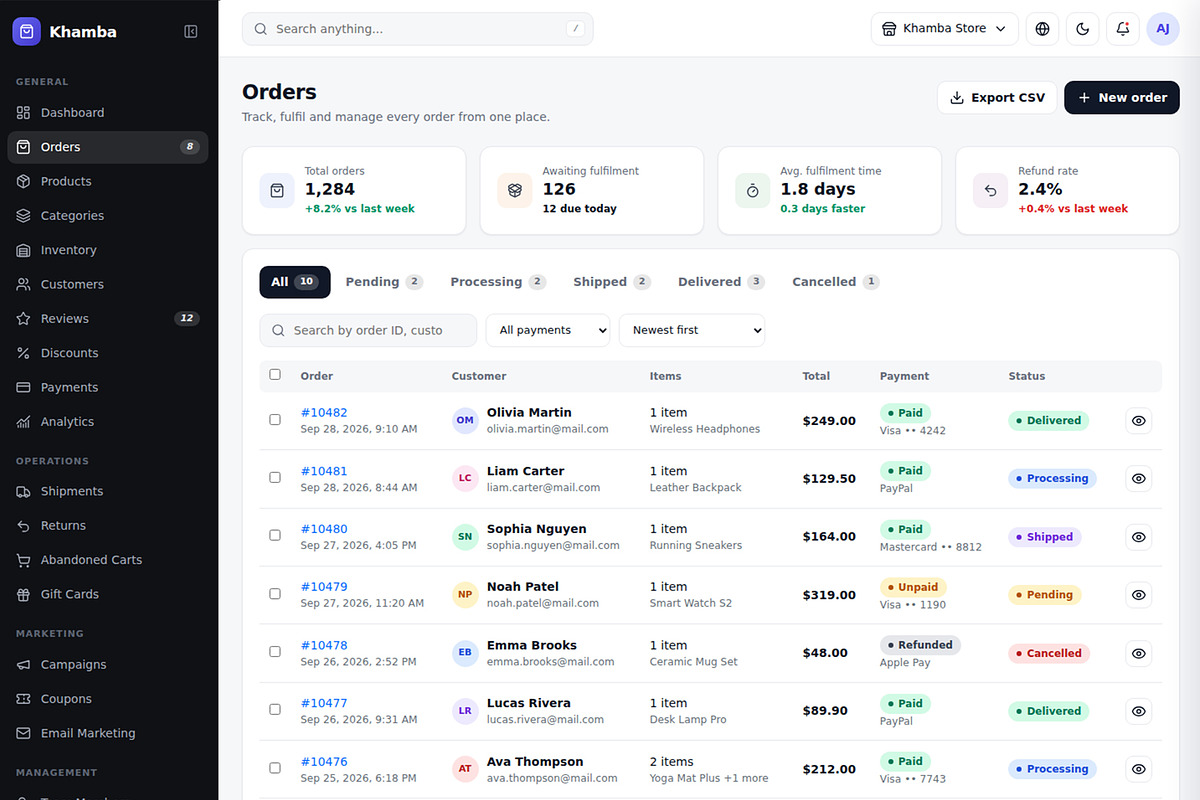Viewport: 1200px width, 800px height.
Task: Open the Khamba Store switcher dropdown
Action: click(945, 29)
